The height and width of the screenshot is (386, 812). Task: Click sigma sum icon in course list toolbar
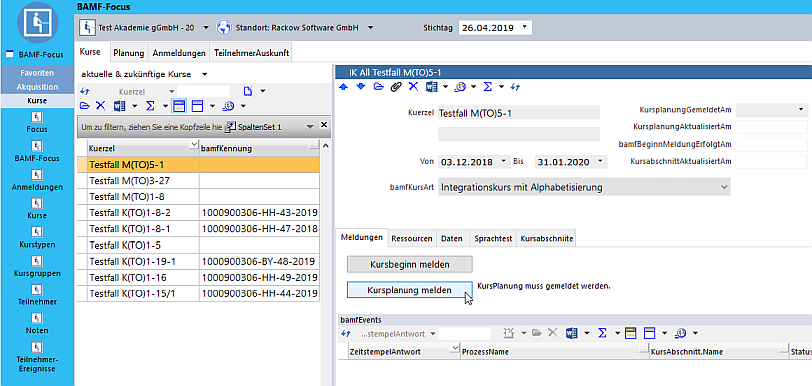[150, 106]
